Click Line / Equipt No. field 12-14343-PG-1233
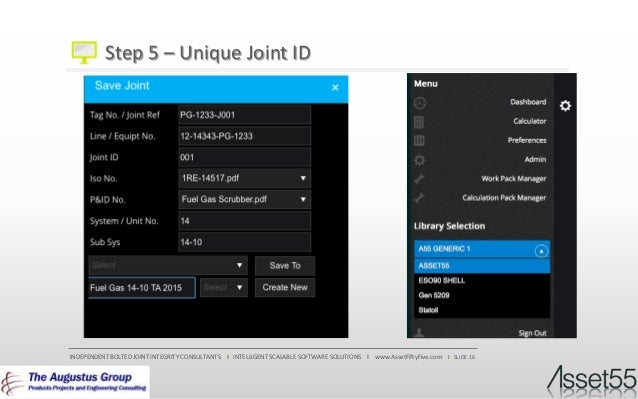The height and width of the screenshot is (399, 638). 245,136
